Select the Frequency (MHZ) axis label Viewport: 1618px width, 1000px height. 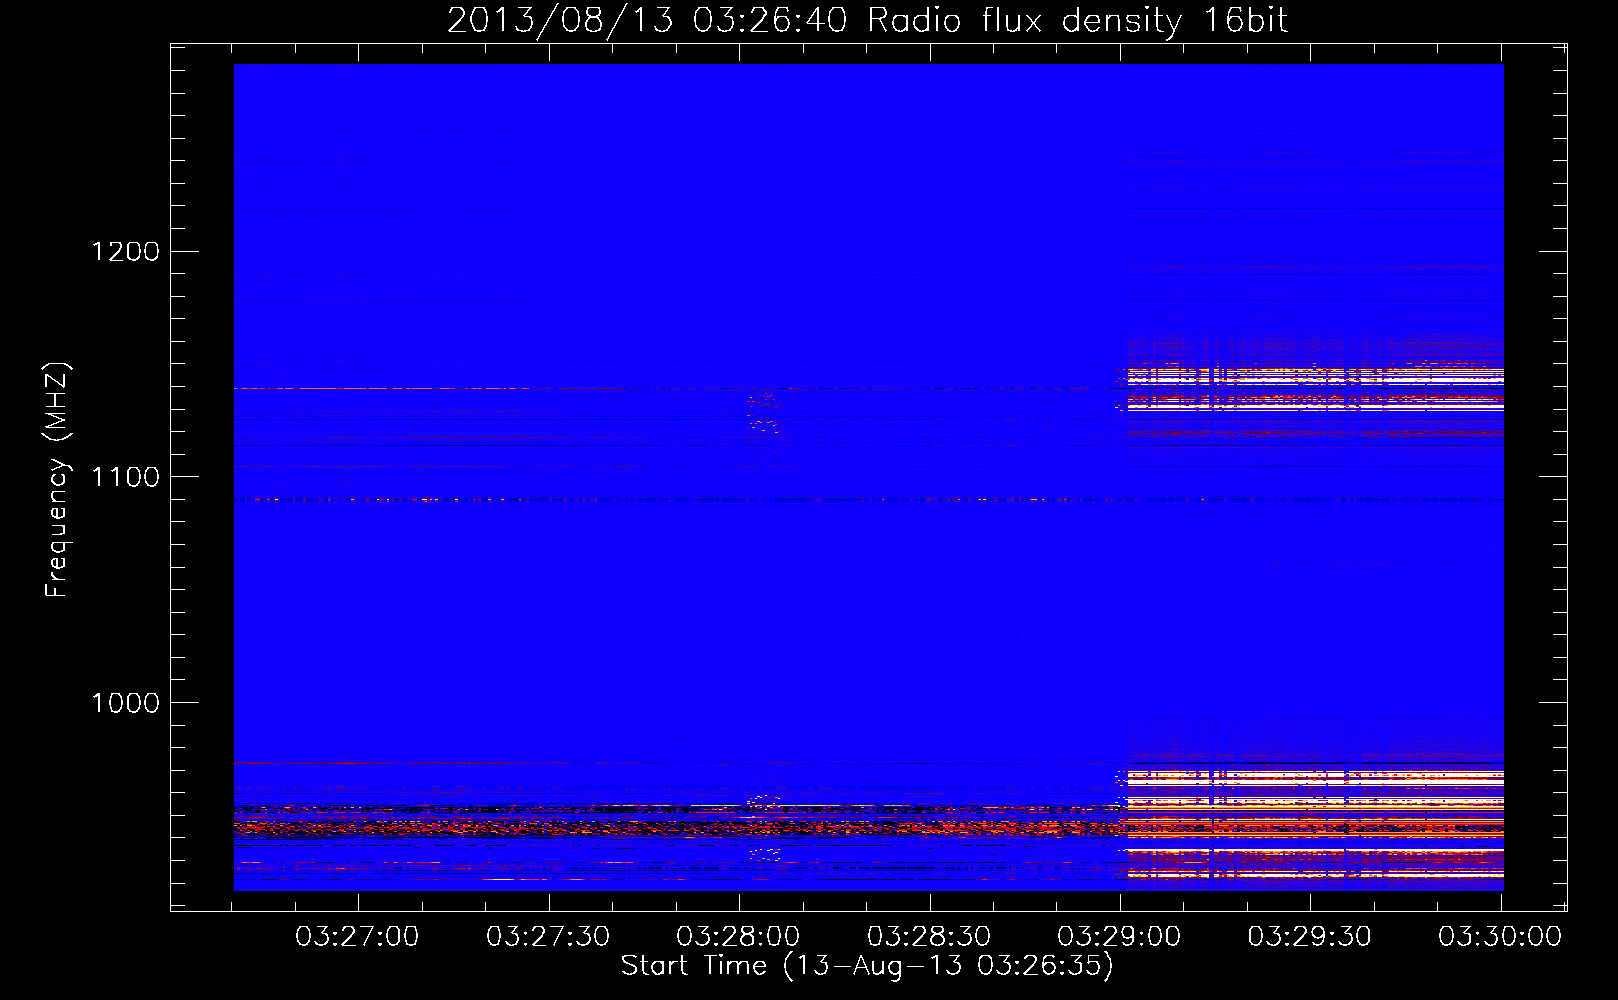[57, 480]
